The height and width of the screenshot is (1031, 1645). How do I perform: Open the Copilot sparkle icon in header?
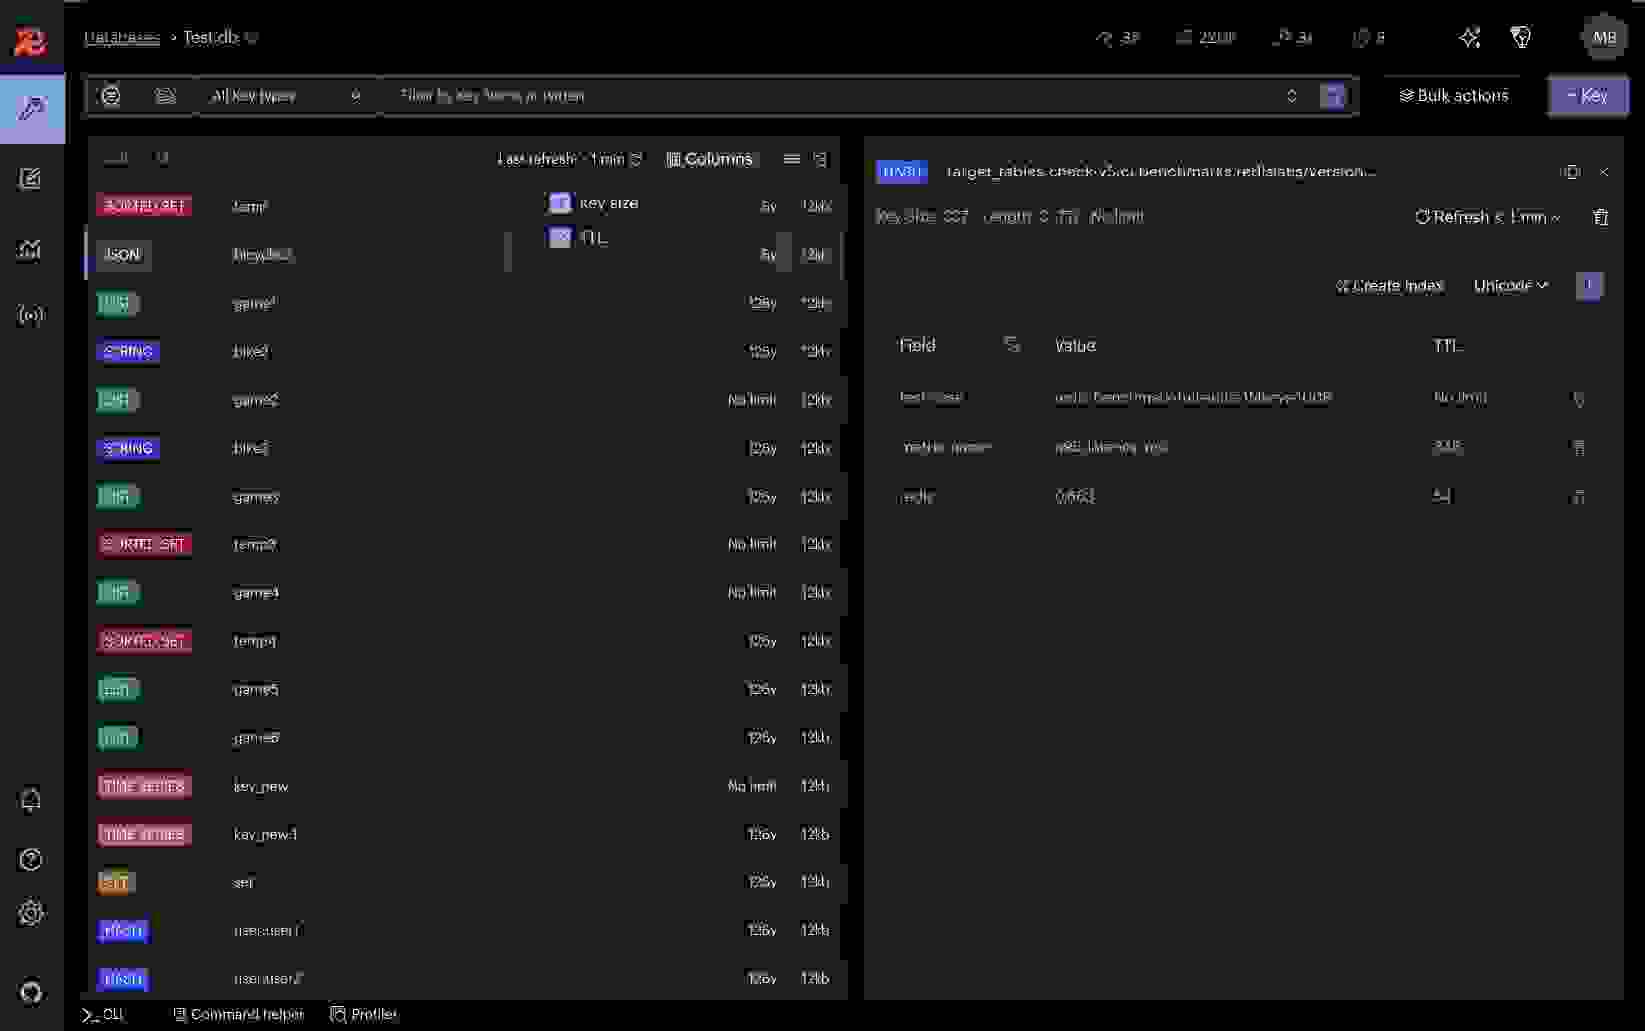pyautogui.click(x=1469, y=38)
